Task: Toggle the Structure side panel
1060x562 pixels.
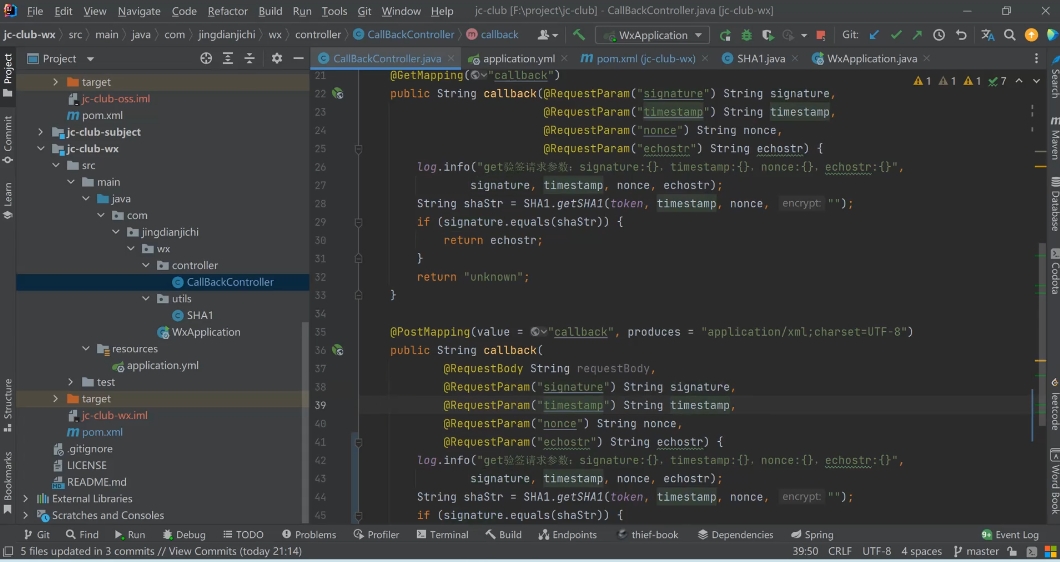Action: 8,404
